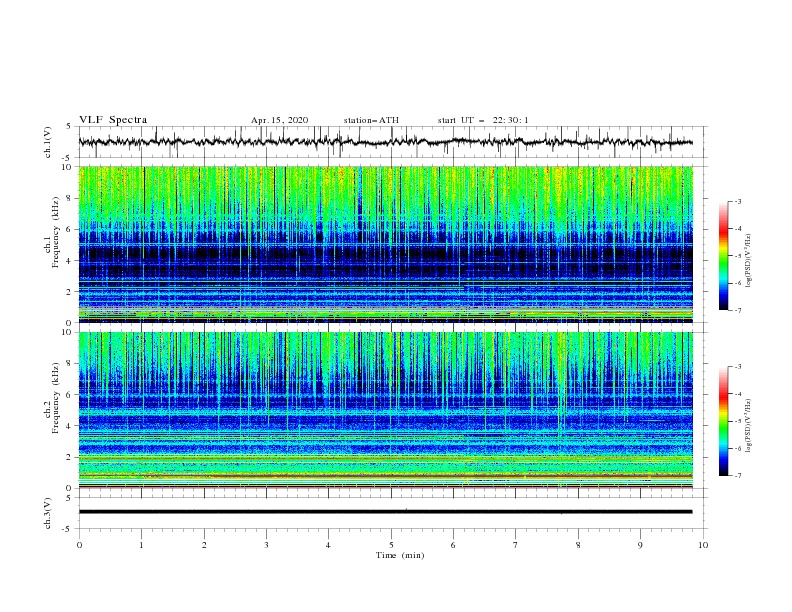Click the "8" kHz tick on ch.1 frequency axis
The image size is (792, 612).
[x=70, y=198]
